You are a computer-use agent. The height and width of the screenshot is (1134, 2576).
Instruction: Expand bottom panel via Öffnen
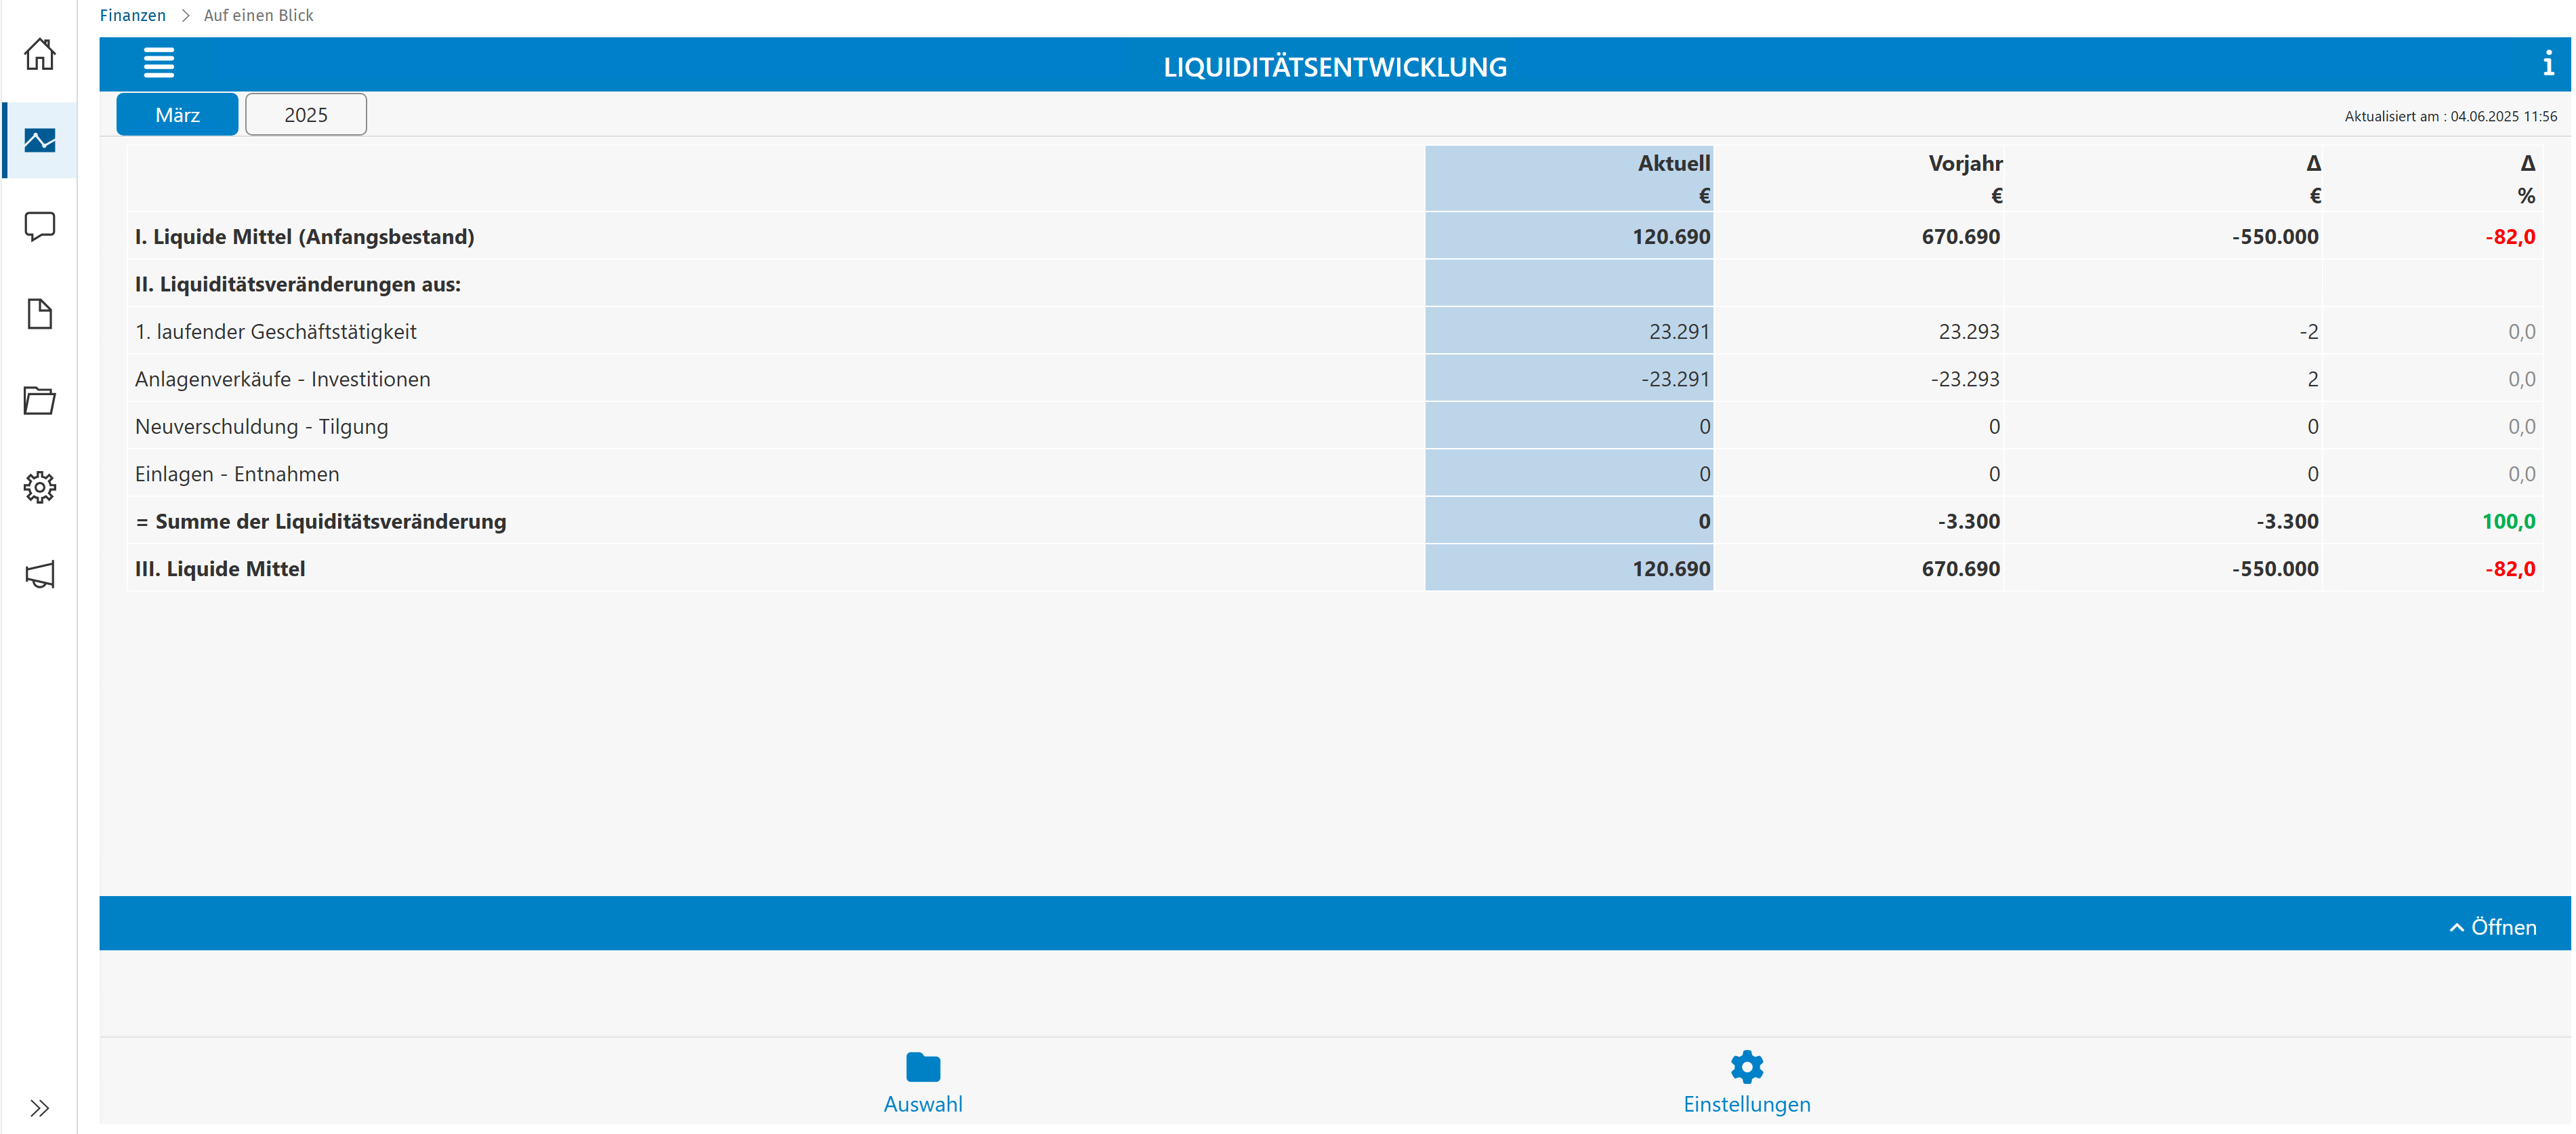[x=2493, y=927]
